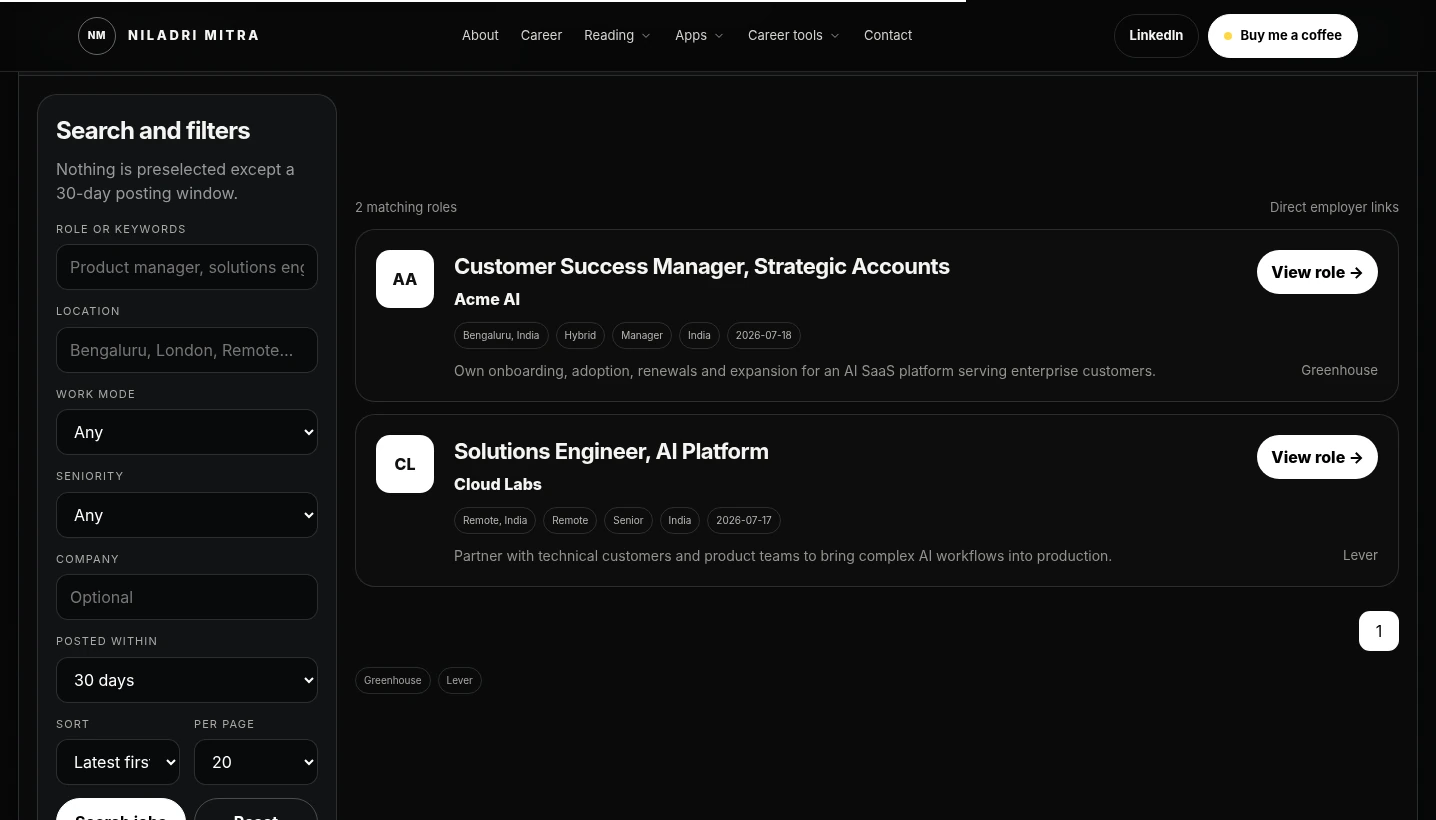View role for Solutions Engineer
This screenshot has width=1436, height=820.
coord(1317,457)
